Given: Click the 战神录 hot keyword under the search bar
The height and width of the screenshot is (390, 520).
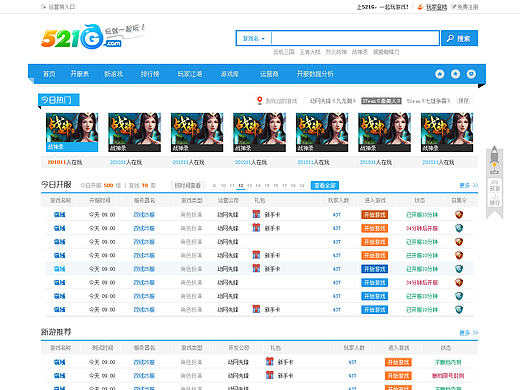Looking at the screenshot, I should pyautogui.click(x=360, y=52).
